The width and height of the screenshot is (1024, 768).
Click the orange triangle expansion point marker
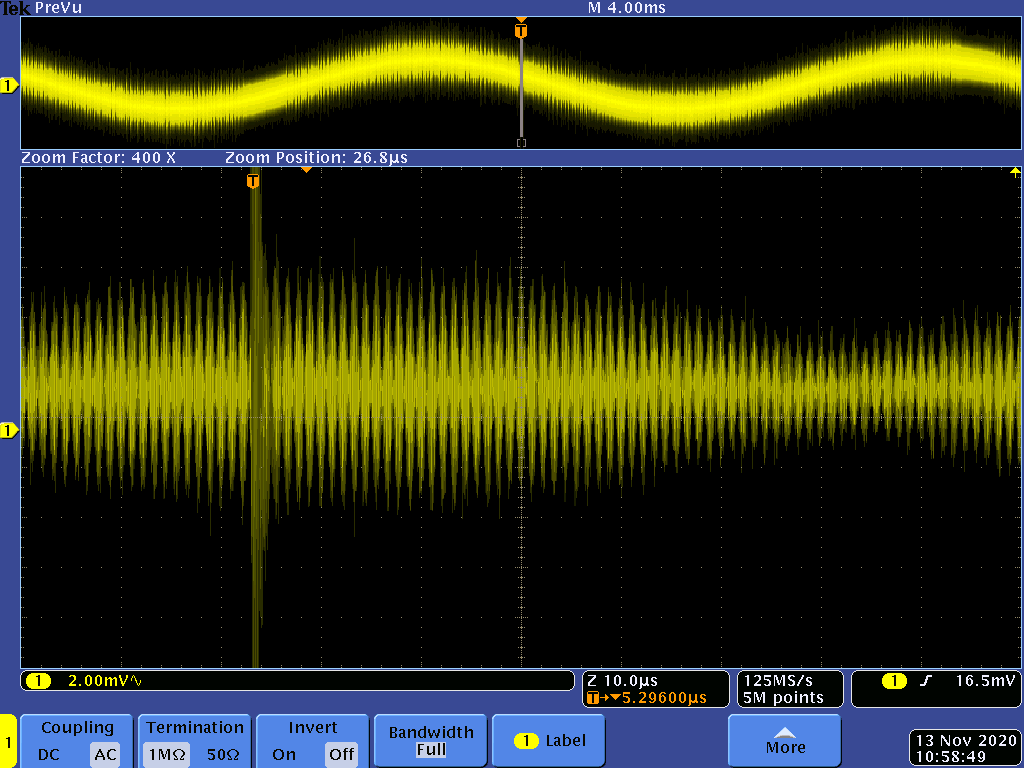307,171
